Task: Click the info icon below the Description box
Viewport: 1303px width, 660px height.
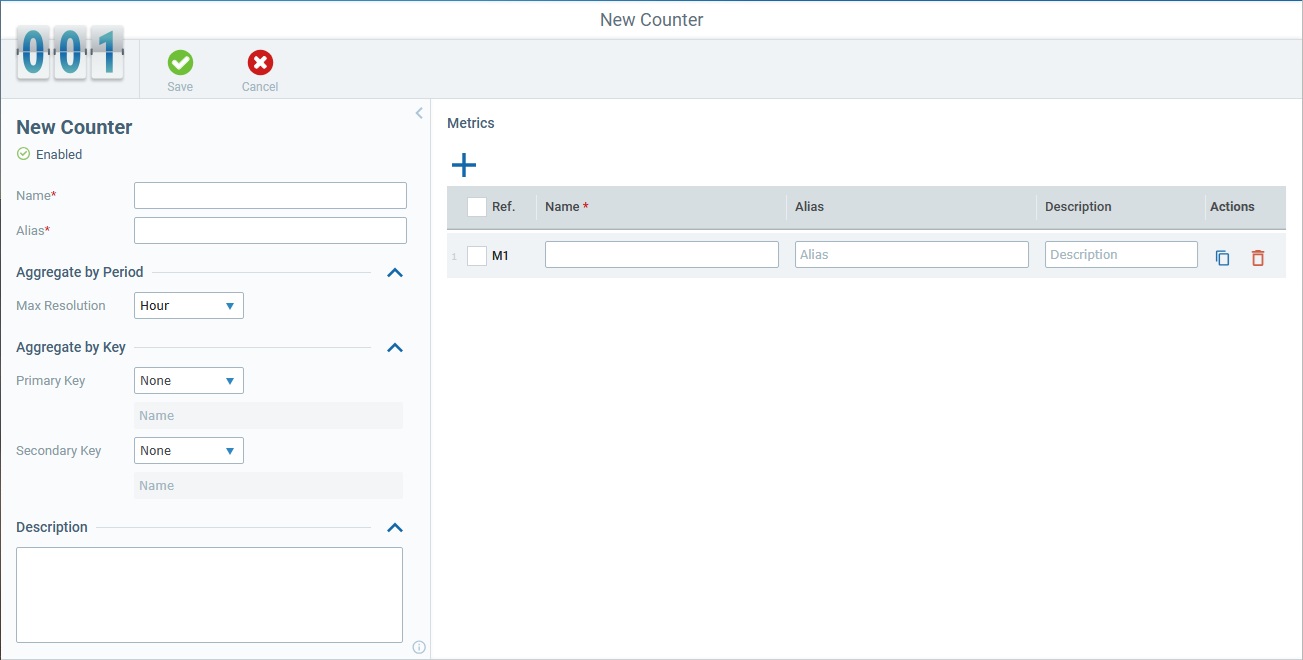Action: [418, 647]
